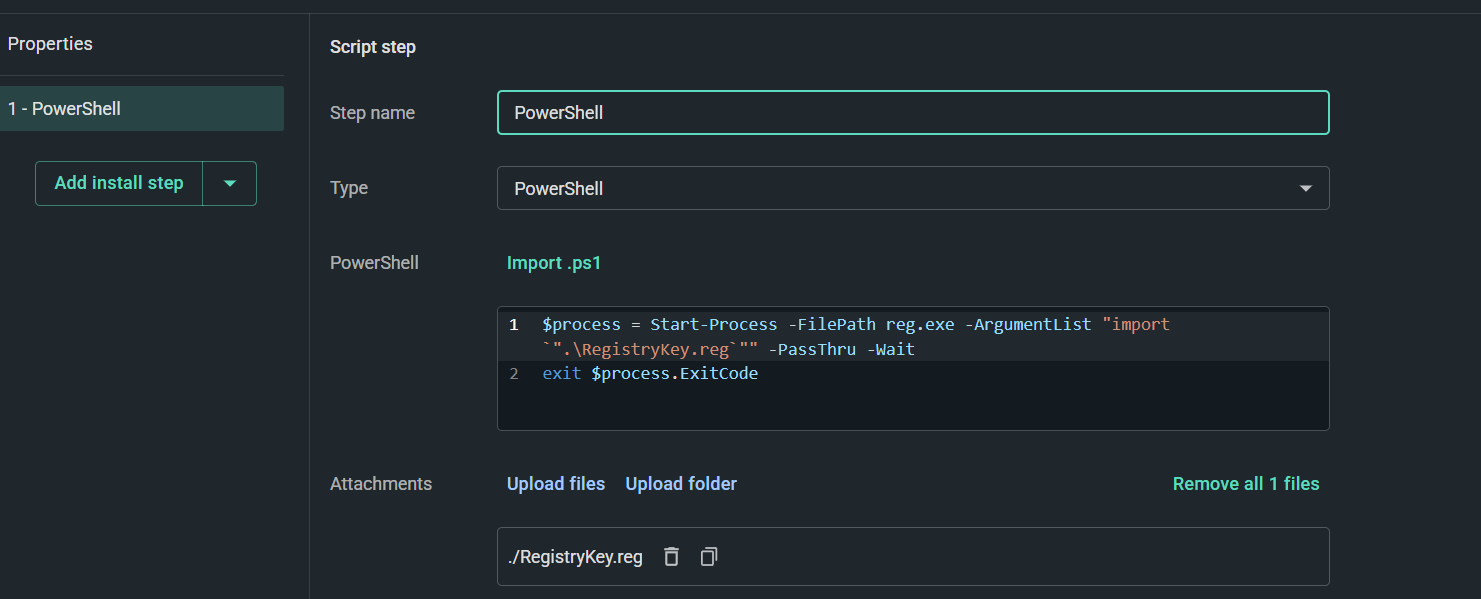Open the Add install step dropdown arrow
This screenshot has height=599, width=1481.
(x=230, y=184)
